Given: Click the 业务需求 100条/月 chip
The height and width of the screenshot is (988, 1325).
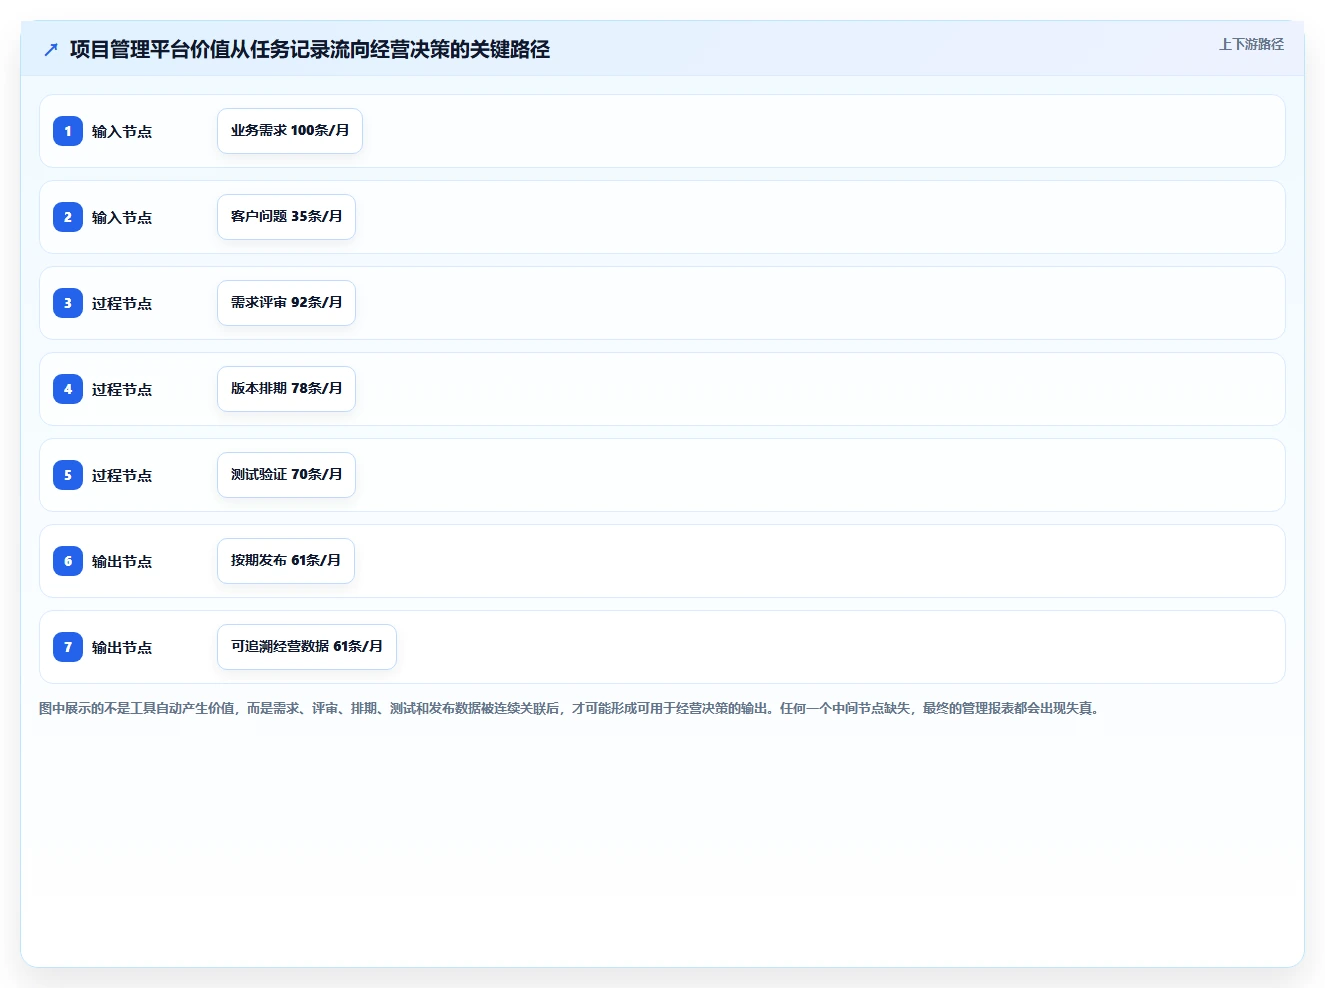Looking at the screenshot, I should 290,131.
